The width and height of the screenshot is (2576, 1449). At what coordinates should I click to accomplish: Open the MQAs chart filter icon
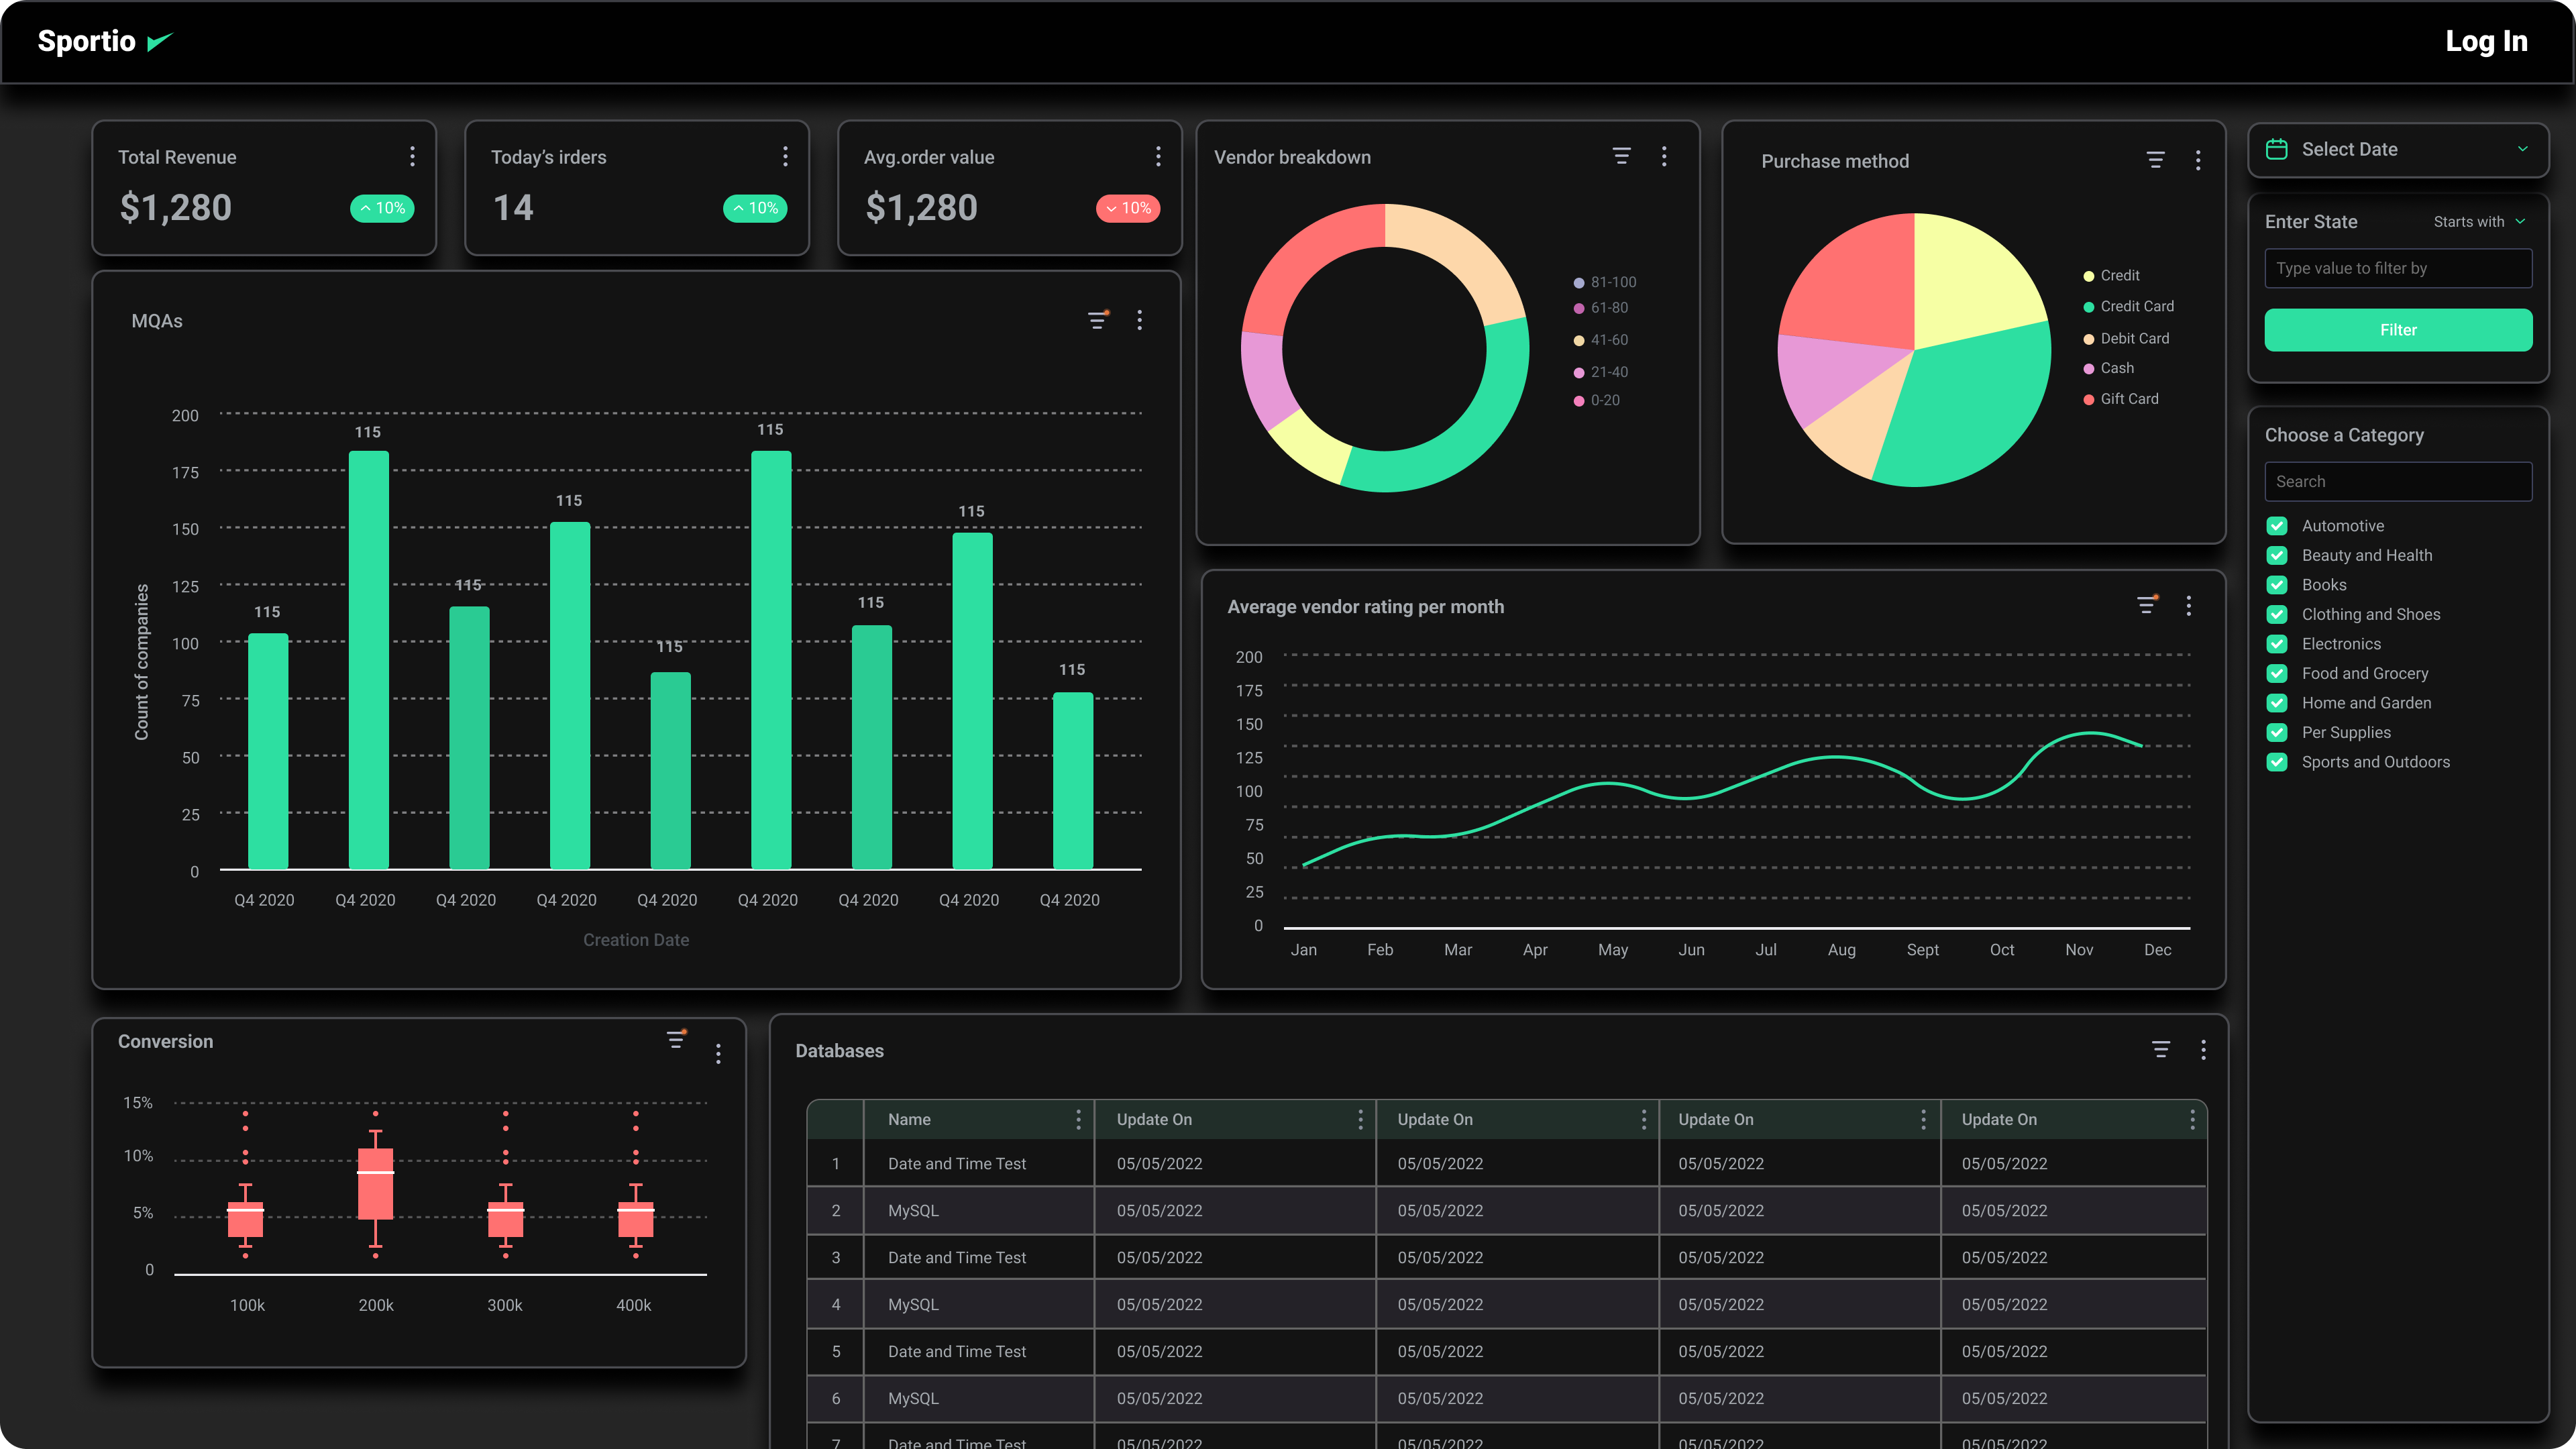click(x=1097, y=320)
